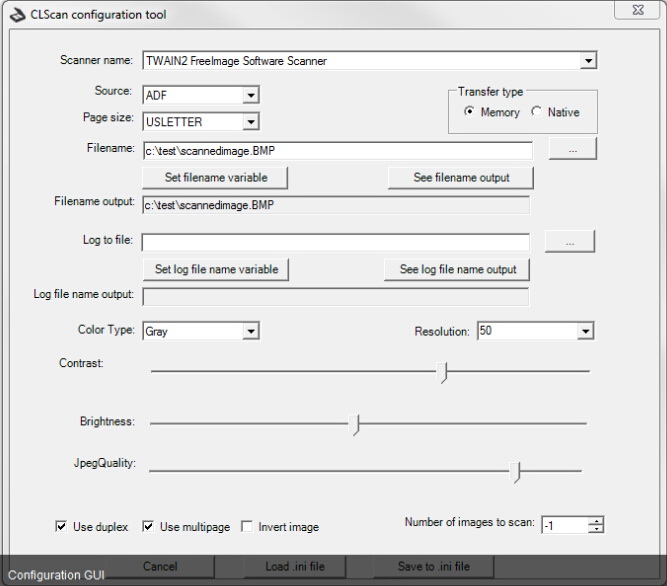Close the CLScan configuration tool window

638,10
